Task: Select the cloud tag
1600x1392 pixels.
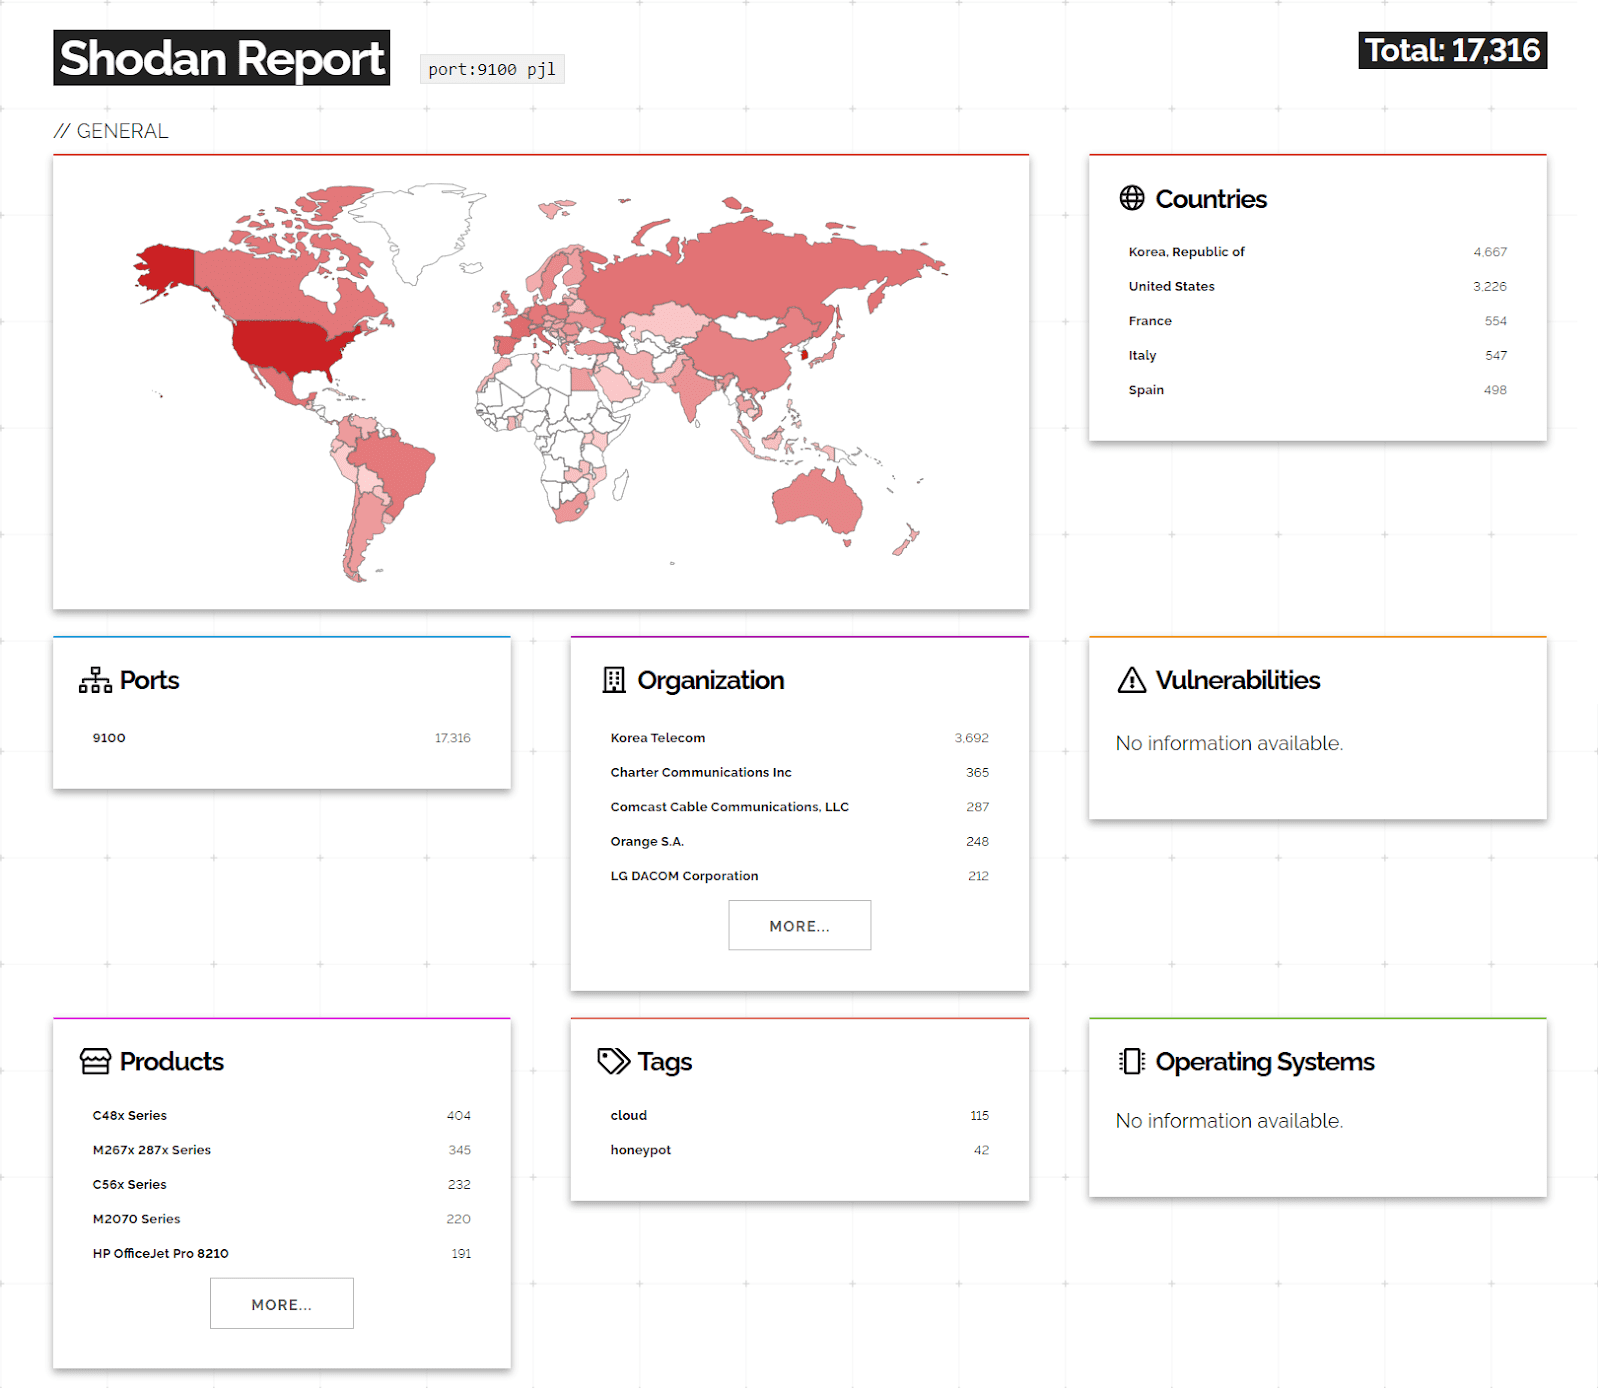Action: point(628,1115)
